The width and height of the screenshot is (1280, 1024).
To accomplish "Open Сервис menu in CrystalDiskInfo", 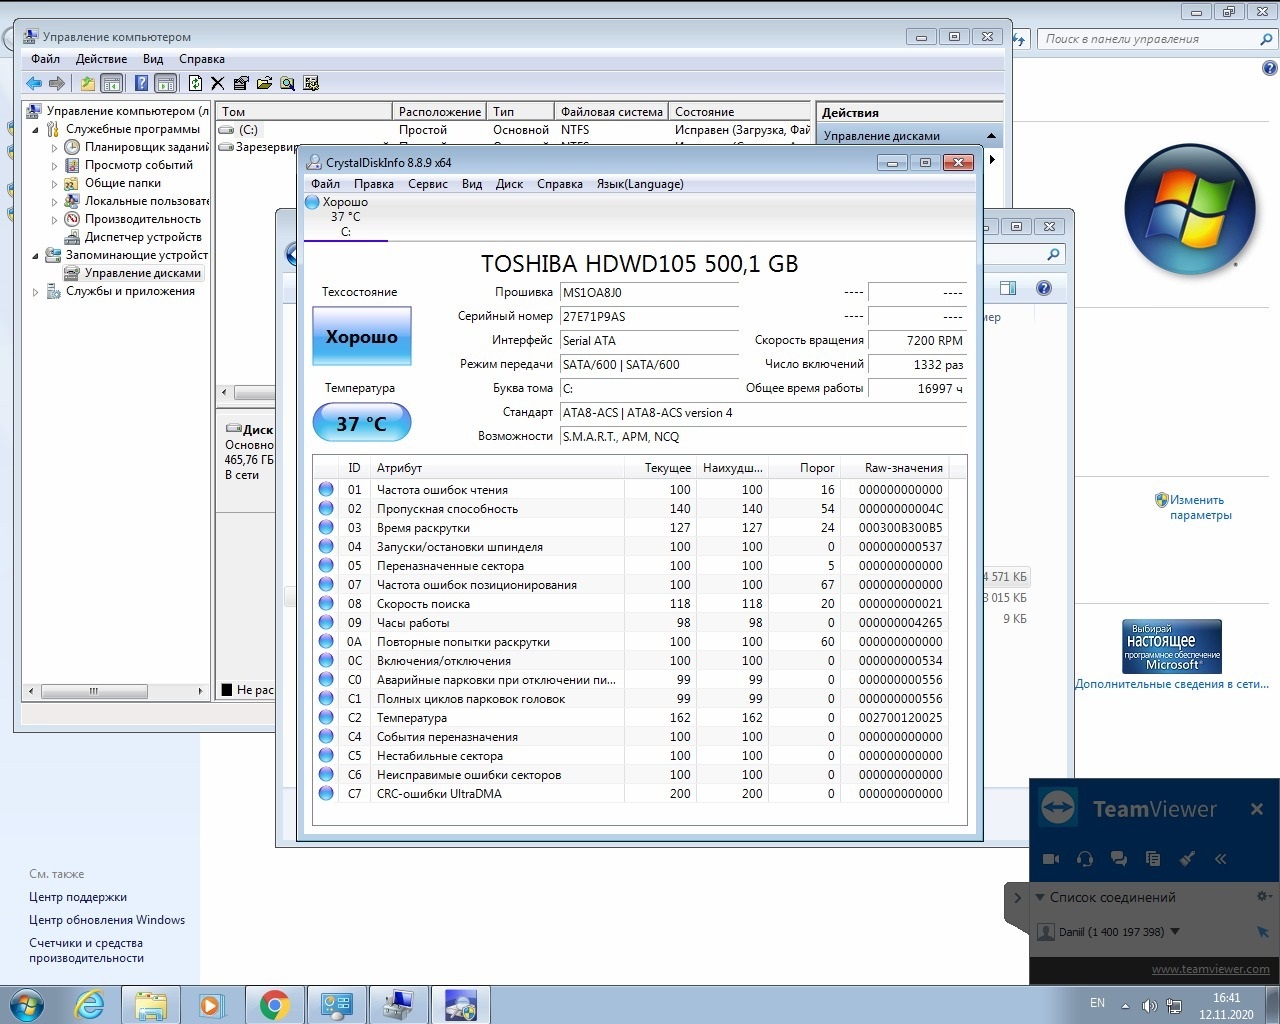I will (428, 184).
